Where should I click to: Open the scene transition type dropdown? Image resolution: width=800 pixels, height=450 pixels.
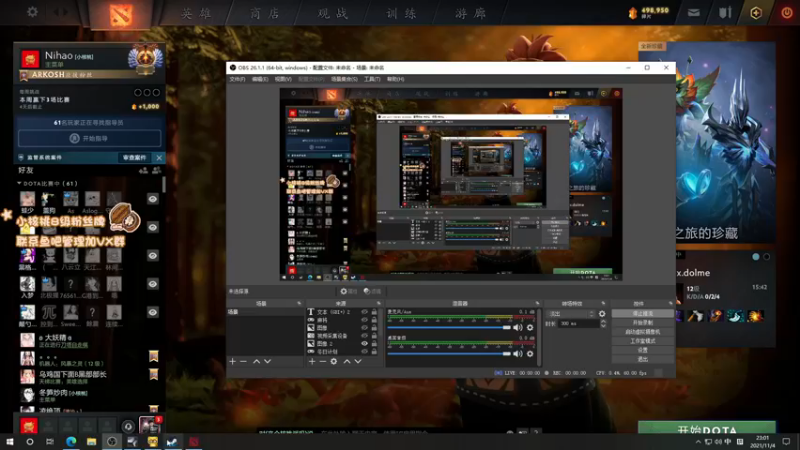[x=570, y=313]
